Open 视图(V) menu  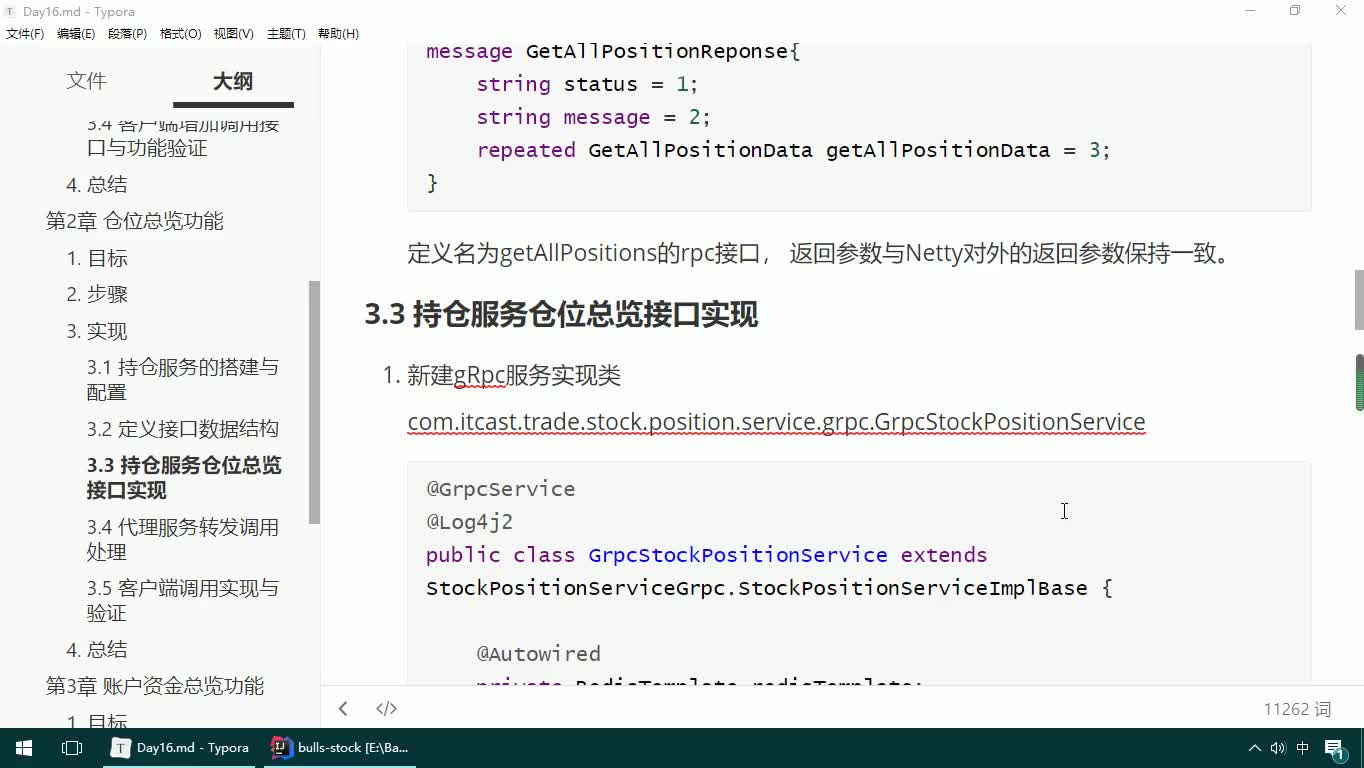coord(233,34)
